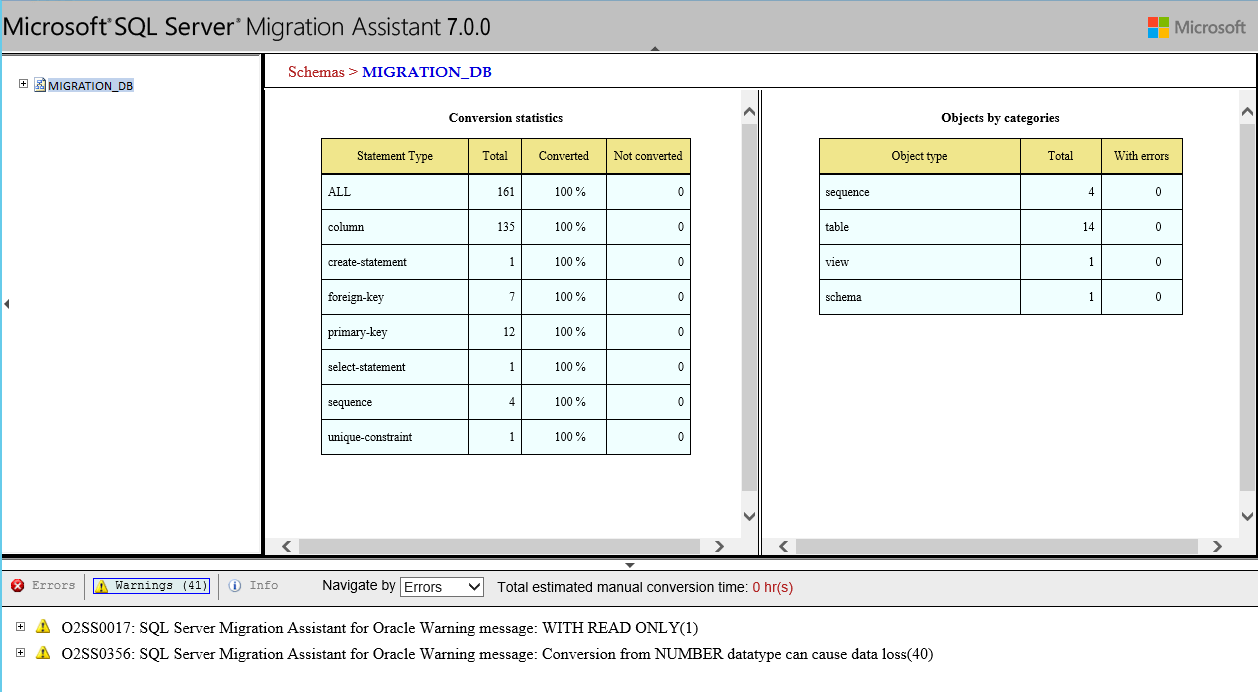Toggle the Info message filter

[253, 586]
